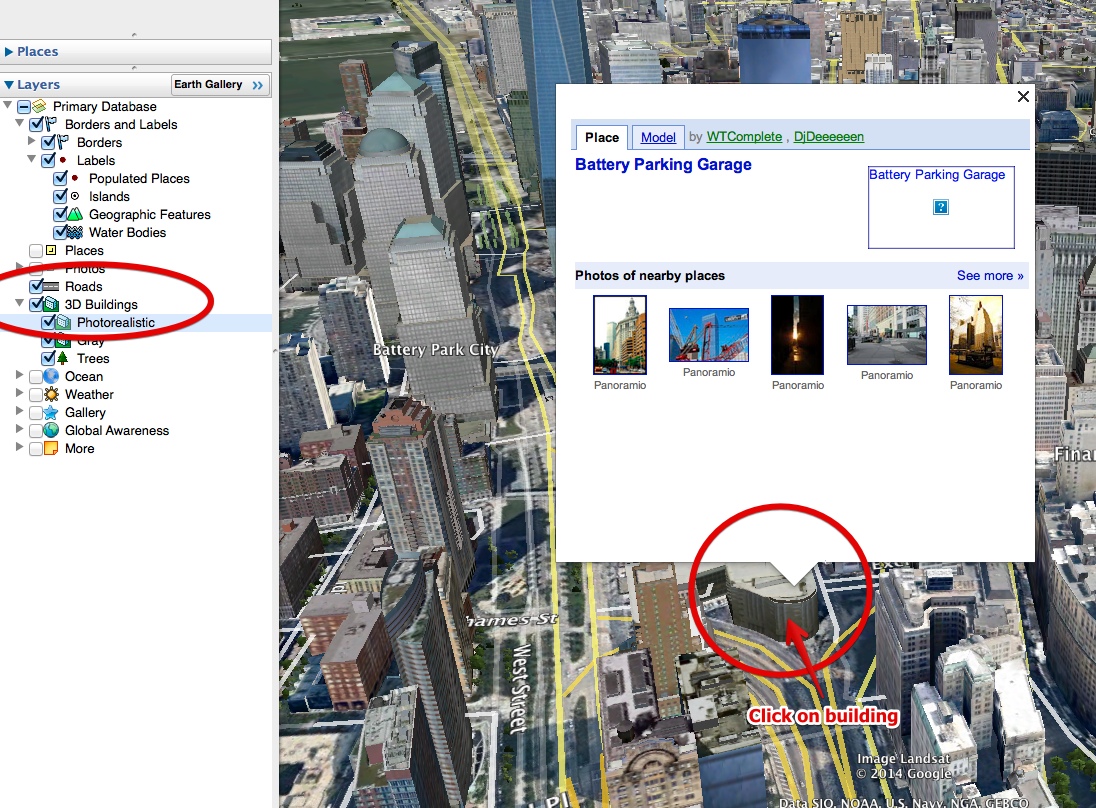Collapse the Primary Database tree

click(x=8, y=105)
